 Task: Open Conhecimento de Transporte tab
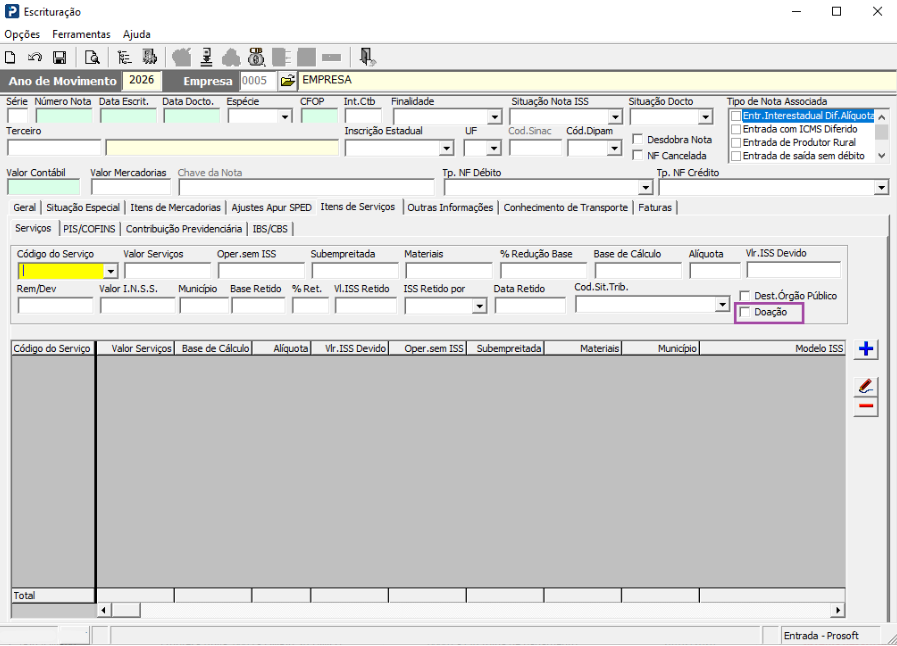tap(566, 208)
